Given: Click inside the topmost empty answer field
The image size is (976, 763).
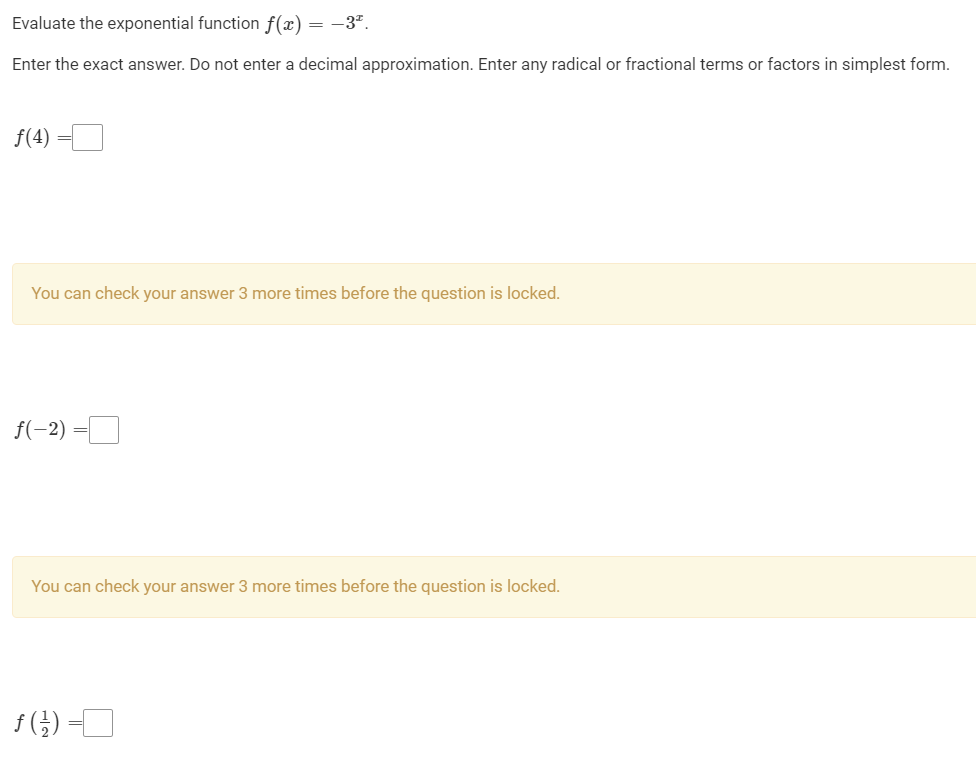Looking at the screenshot, I should pyautogui.click(x=88, y=136).
